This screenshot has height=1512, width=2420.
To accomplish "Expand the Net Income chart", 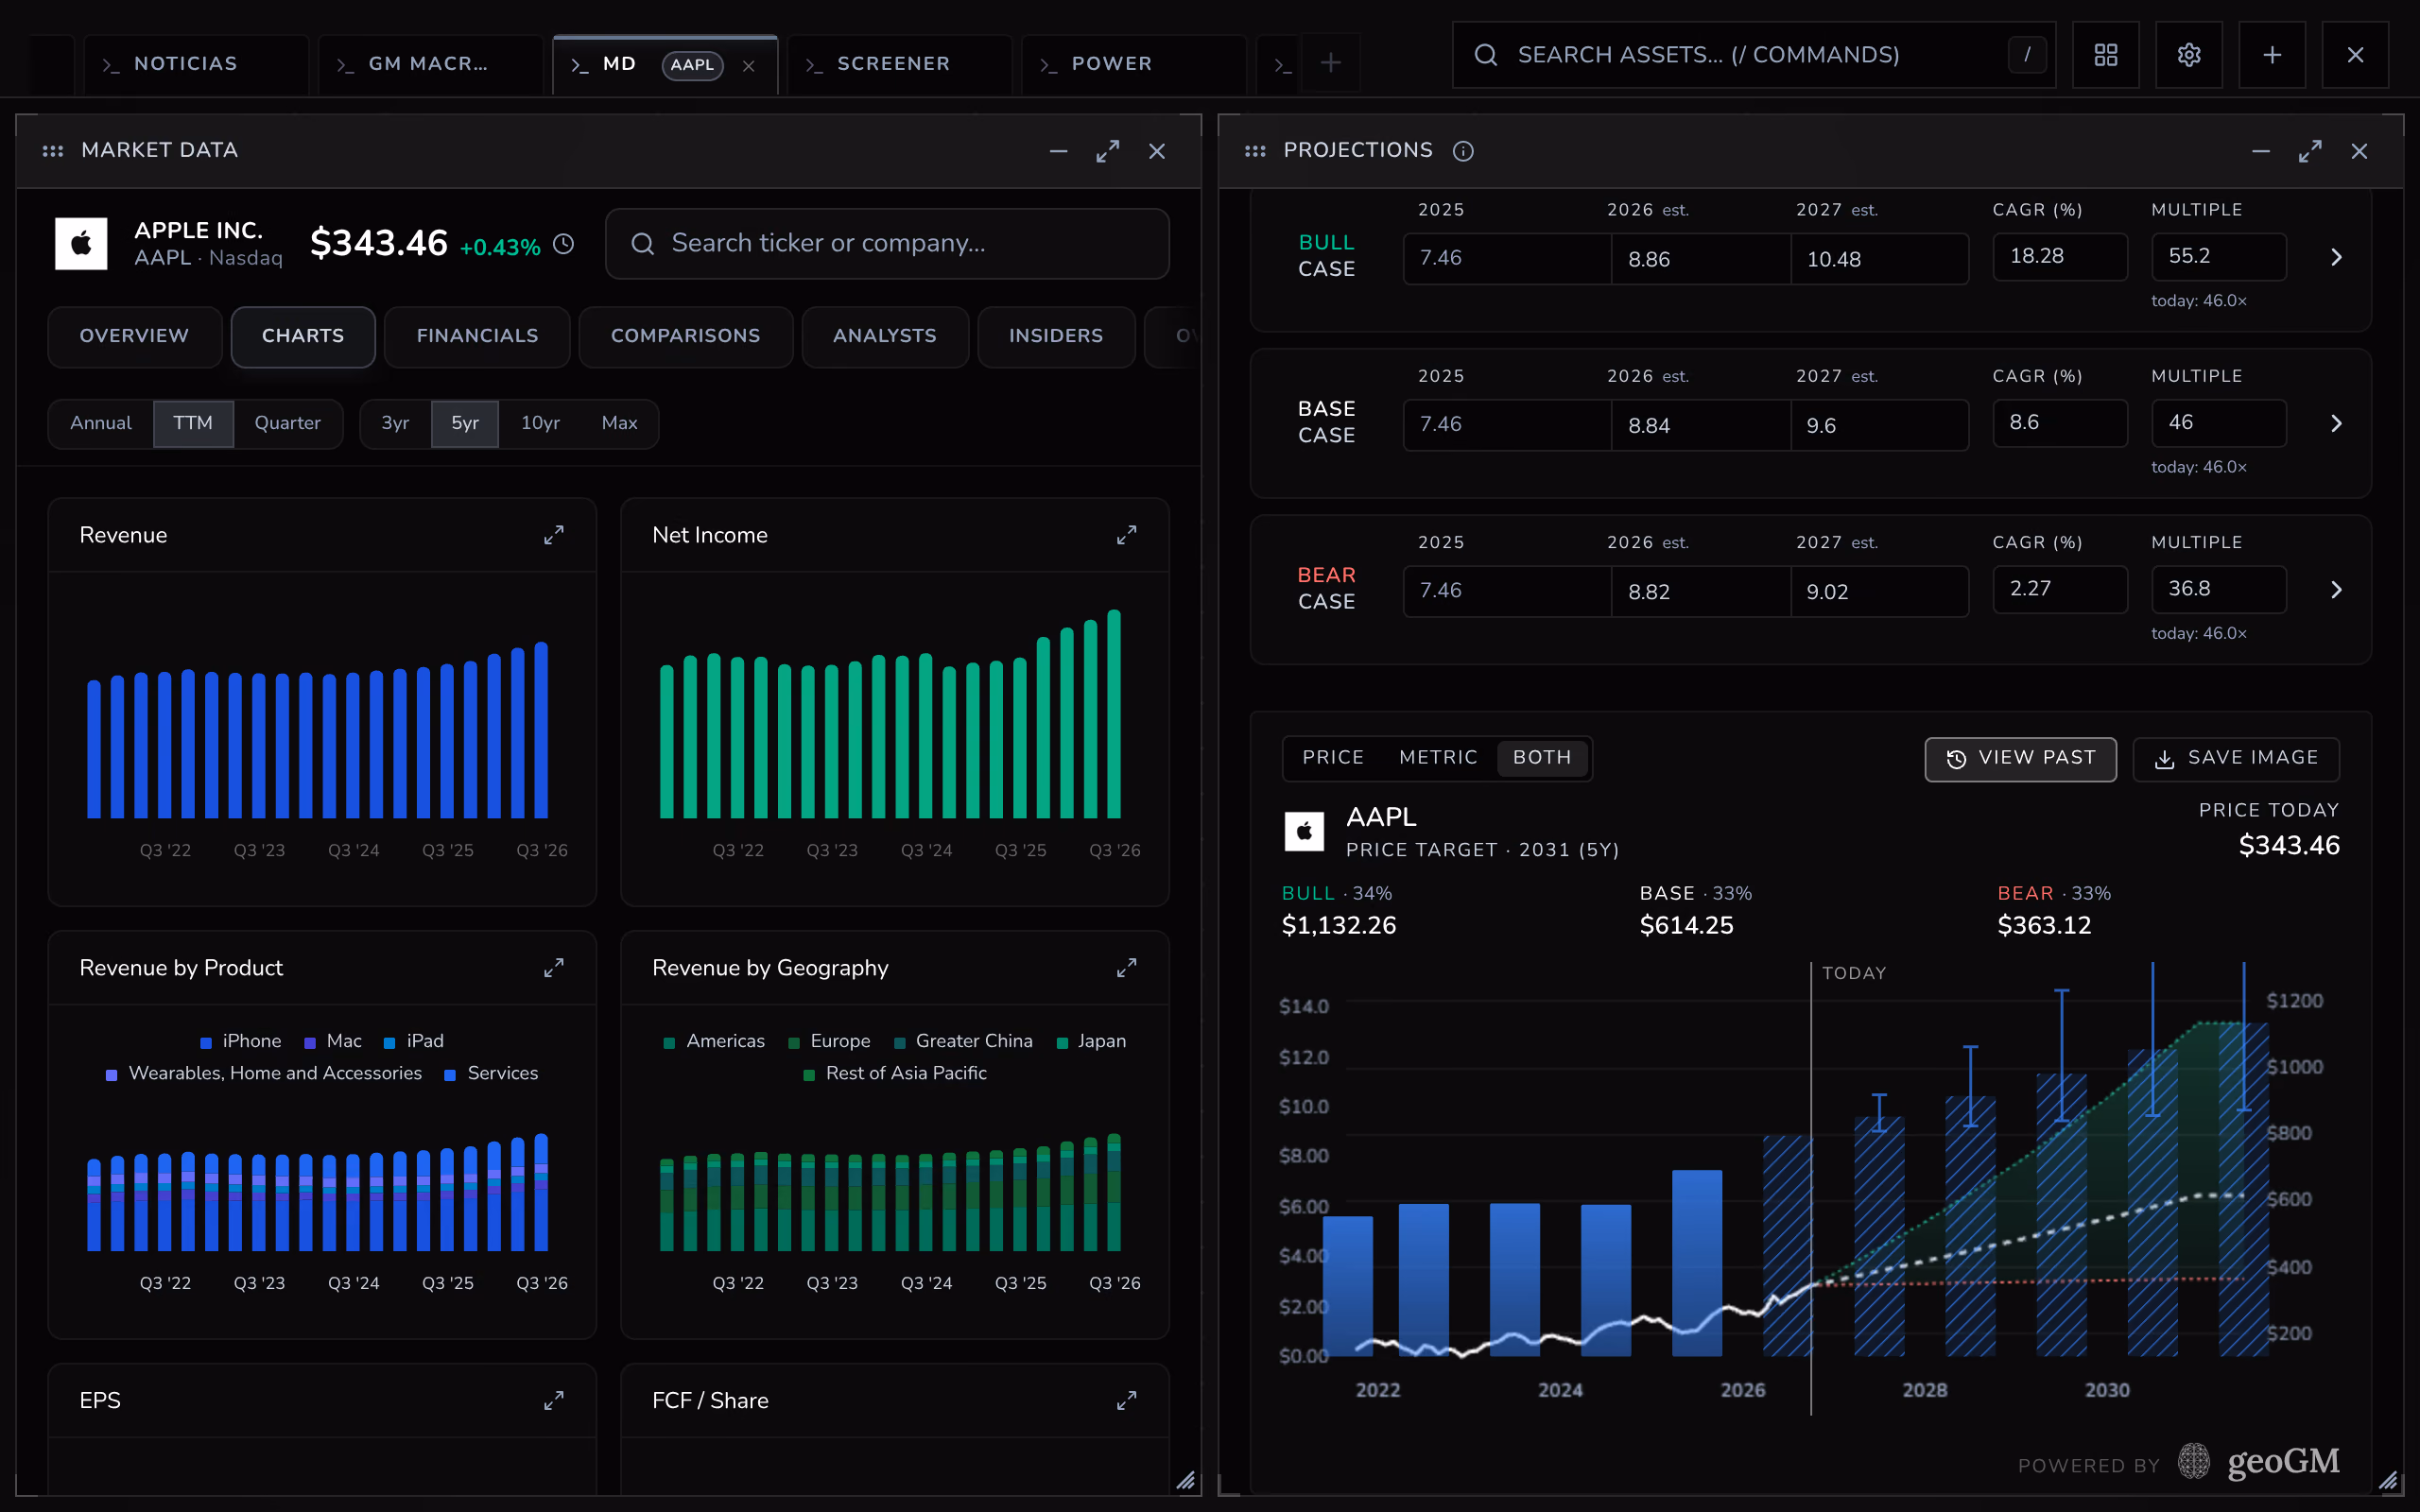I will [1127, 535].
